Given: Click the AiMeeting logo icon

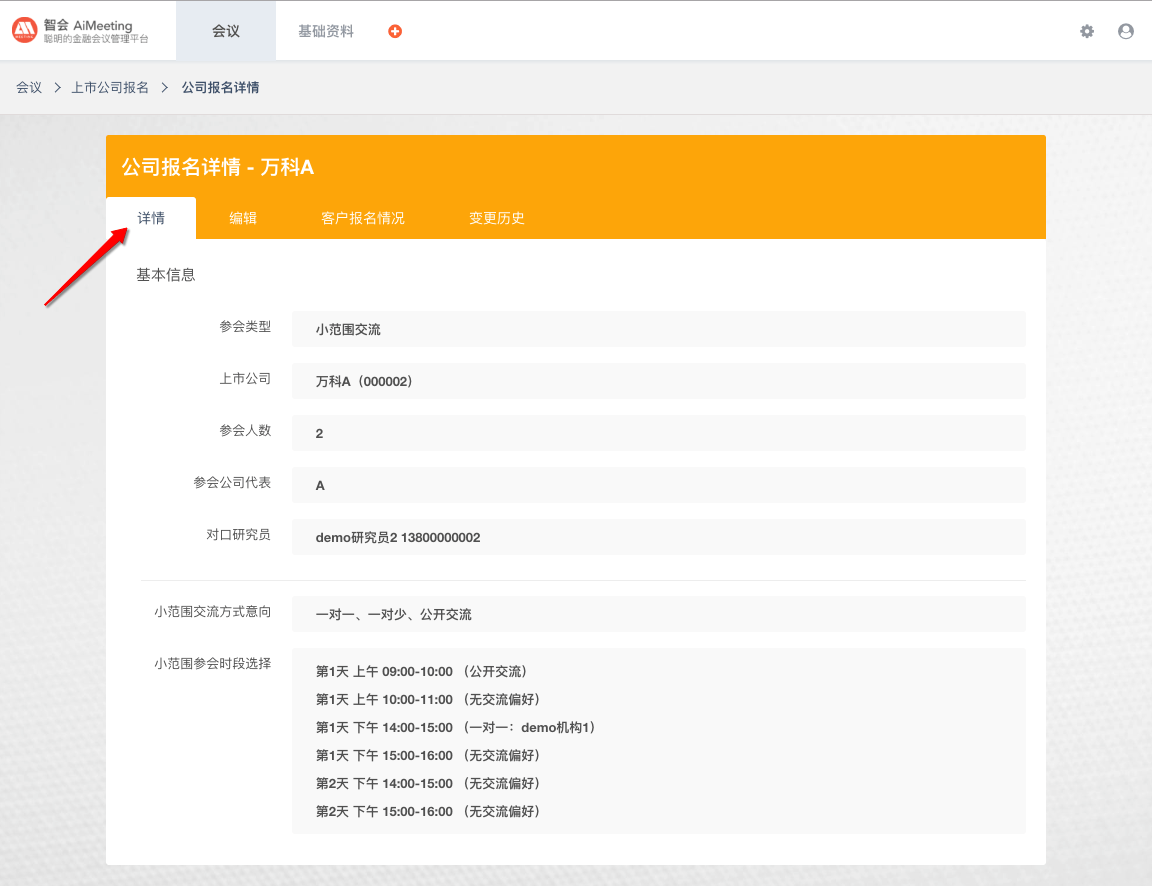Looking at the screenshot, I should click(24, 30).
